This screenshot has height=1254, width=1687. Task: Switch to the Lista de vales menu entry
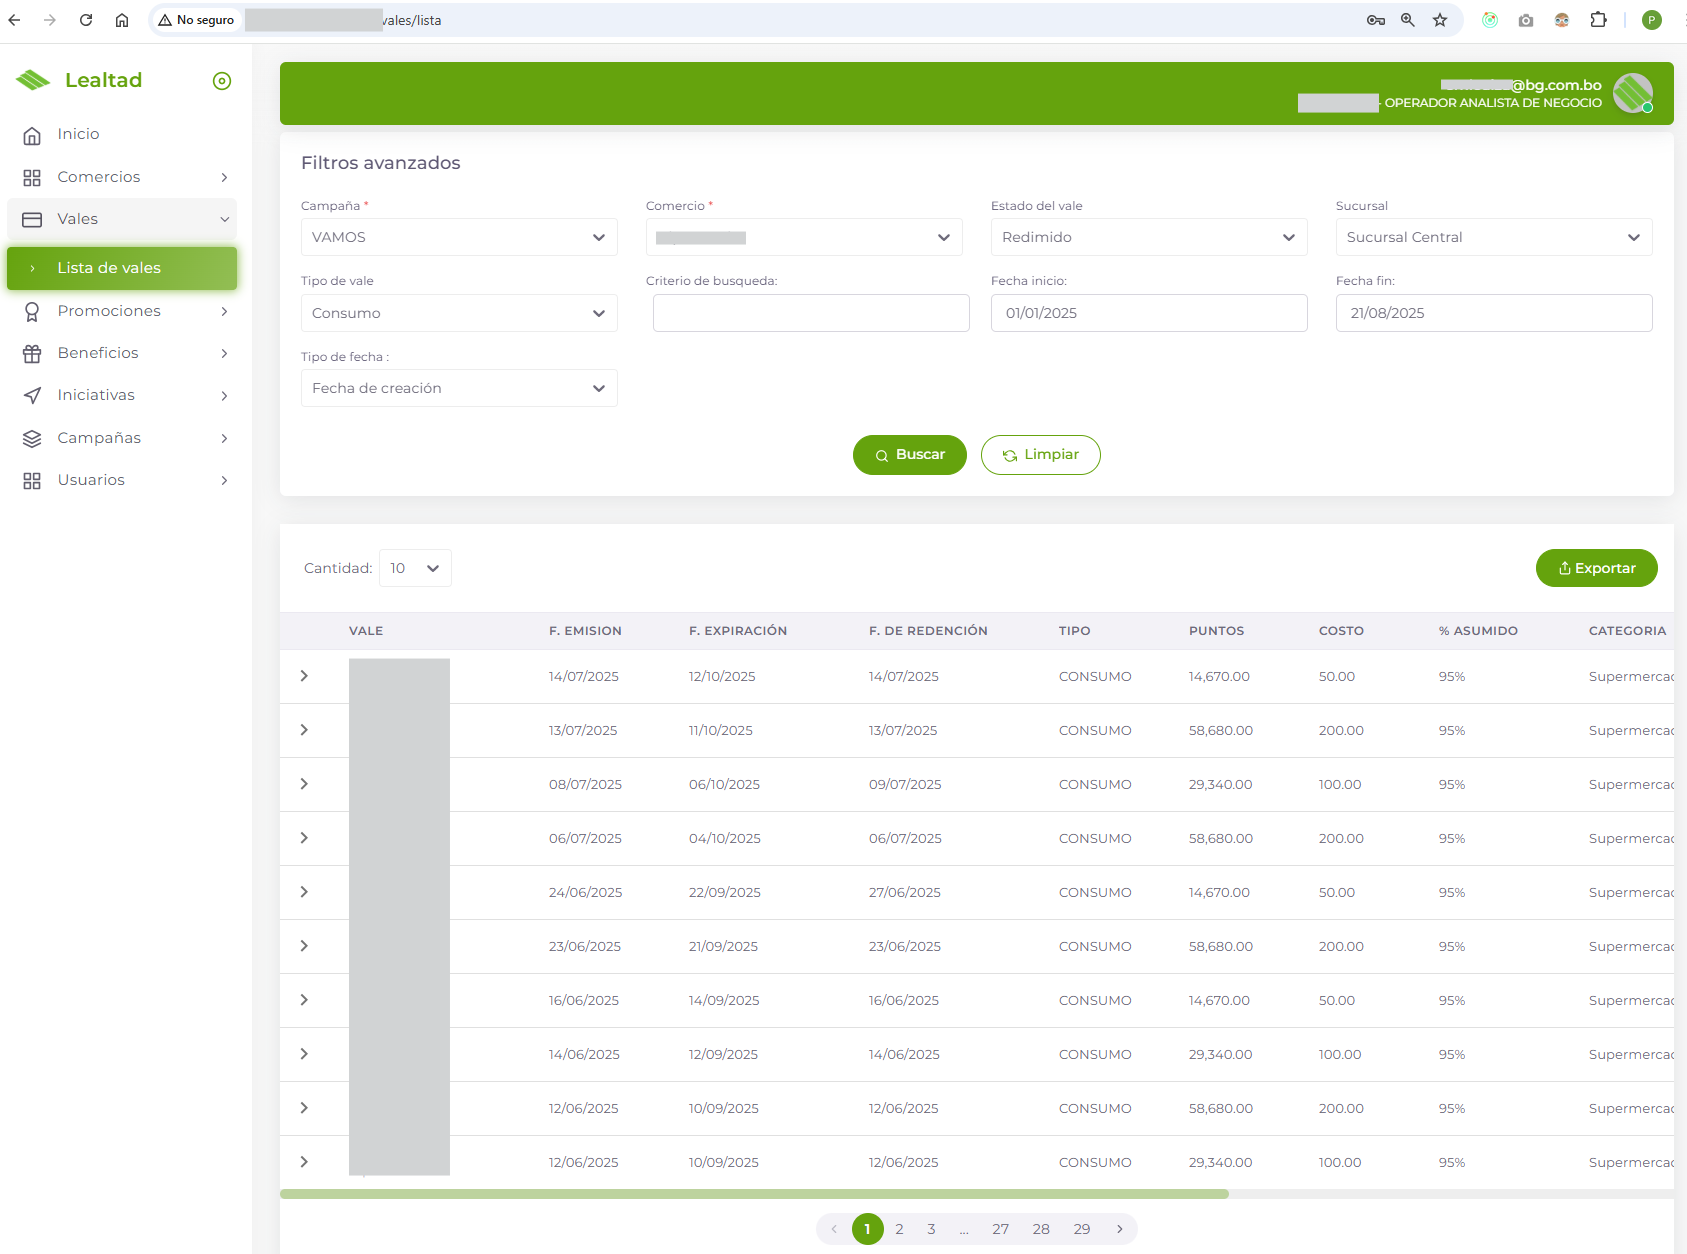click(109, 268)
